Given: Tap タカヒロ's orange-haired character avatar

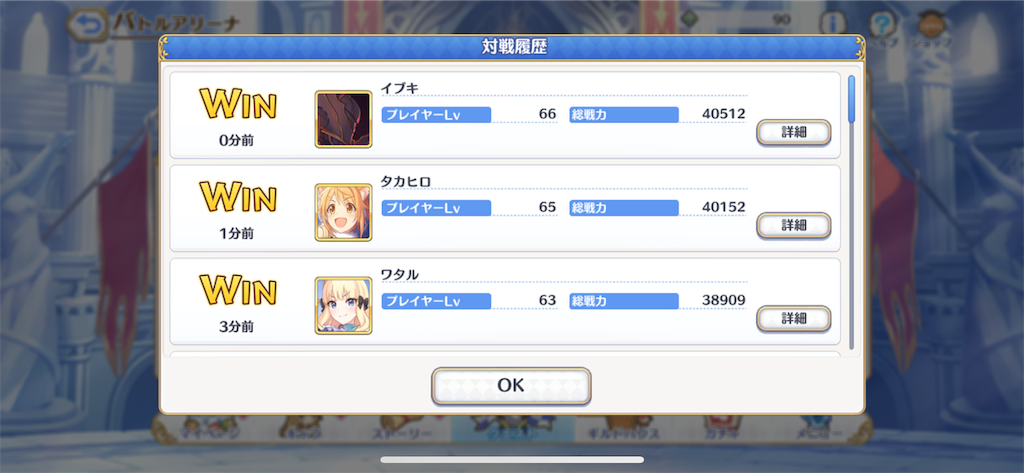Looking at the screenshot, I should (x=344, y=212).
